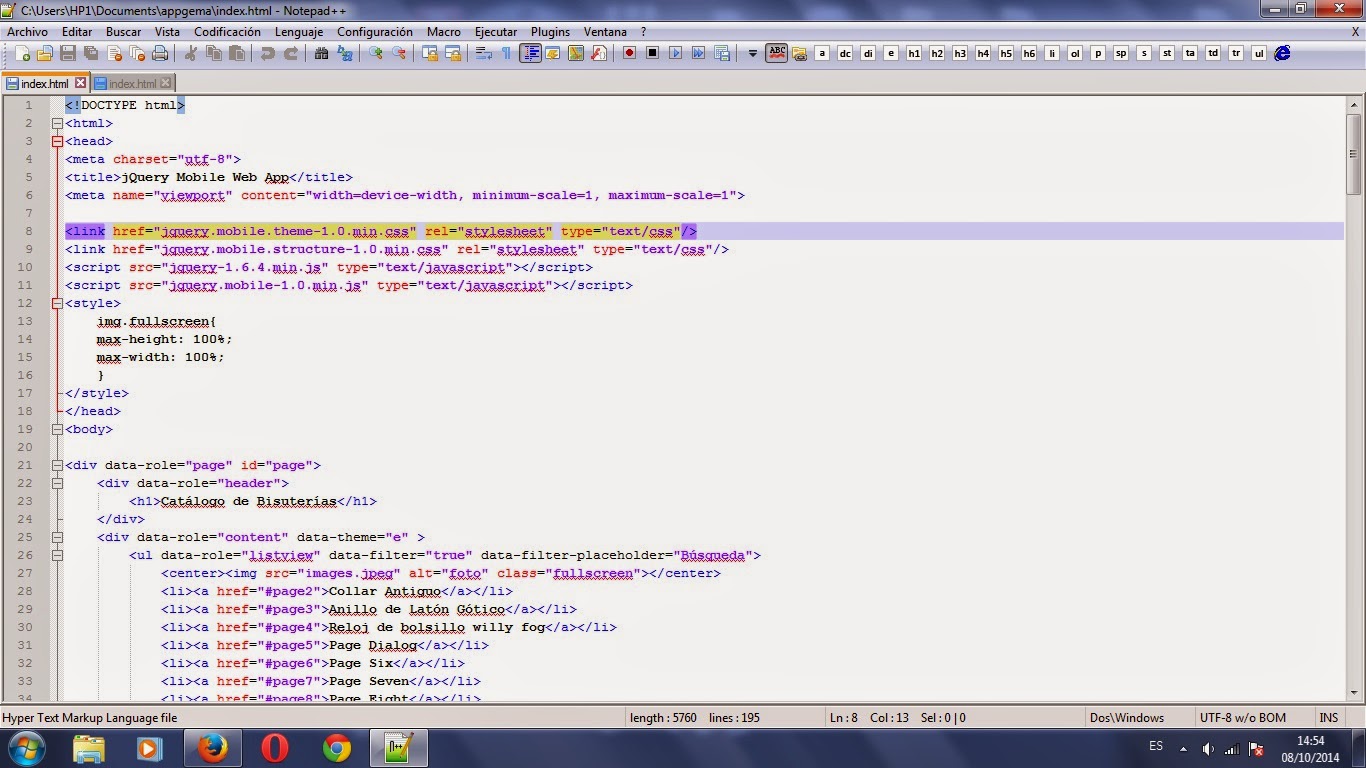
Task: Click the Paste toolbar icon
Action: (x=237, y=53)
